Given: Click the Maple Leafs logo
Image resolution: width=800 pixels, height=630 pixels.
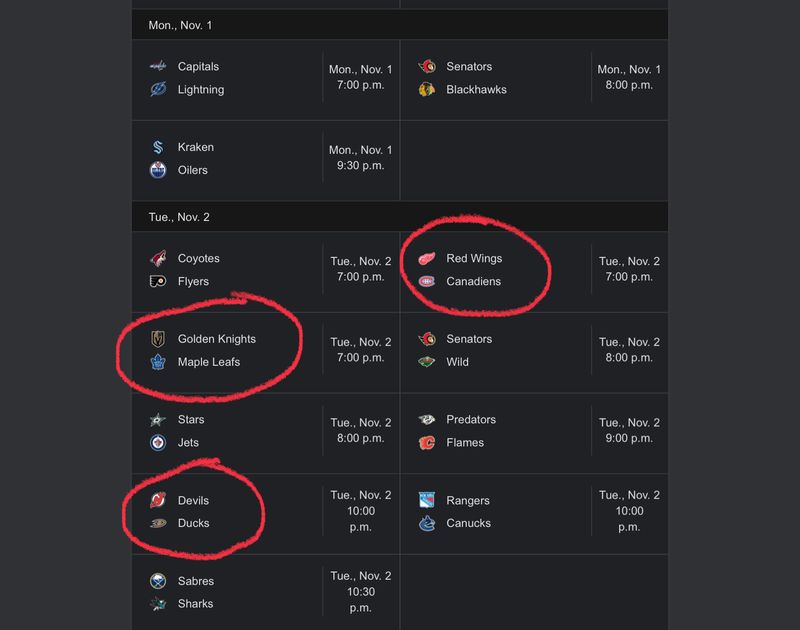Looking at the screenshot, I should [x=158, y=362].
